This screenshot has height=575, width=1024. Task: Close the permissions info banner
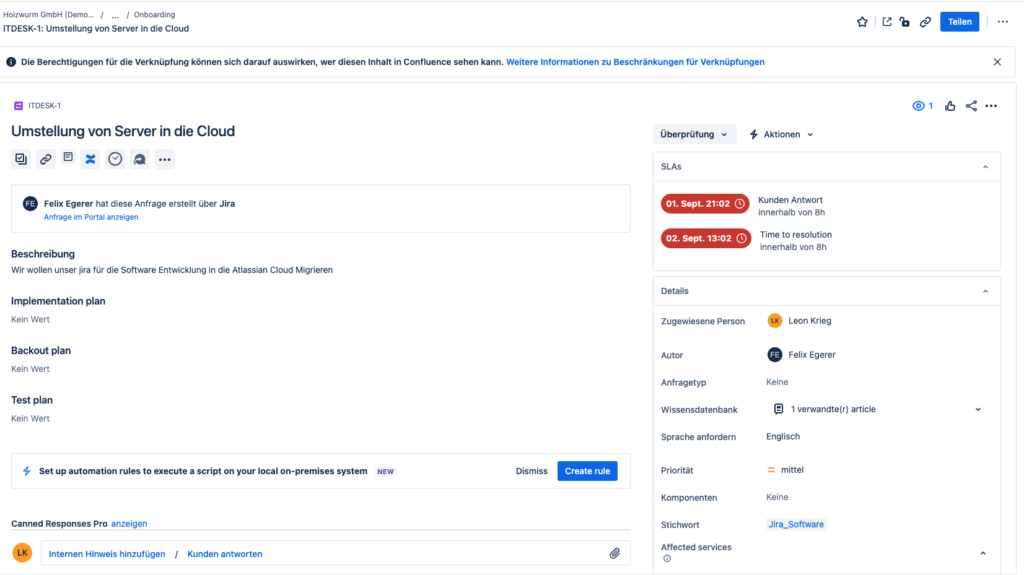pyautogui.click(x=997, y=62)
